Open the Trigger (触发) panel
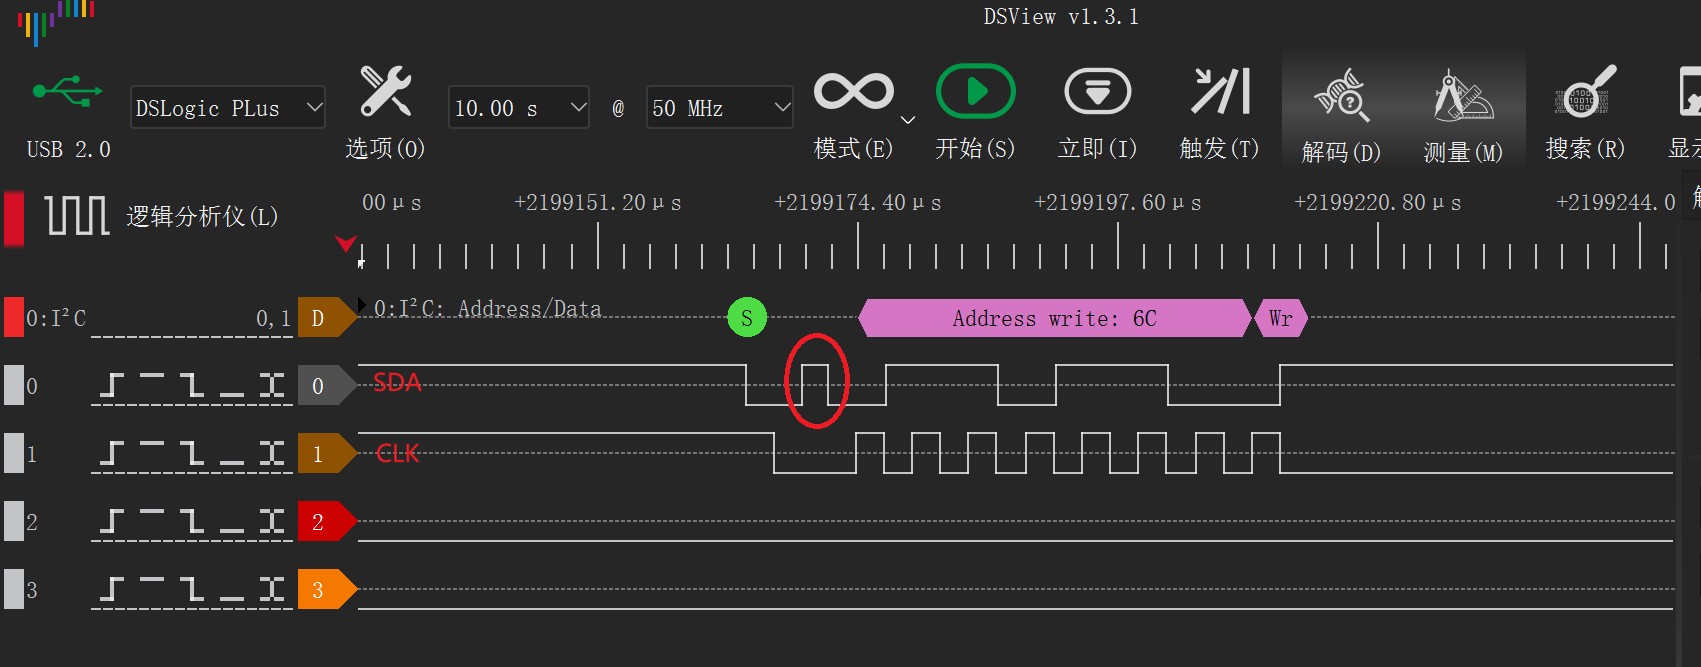Viewport: 1701px width, 667px height. coord(1219,93)
